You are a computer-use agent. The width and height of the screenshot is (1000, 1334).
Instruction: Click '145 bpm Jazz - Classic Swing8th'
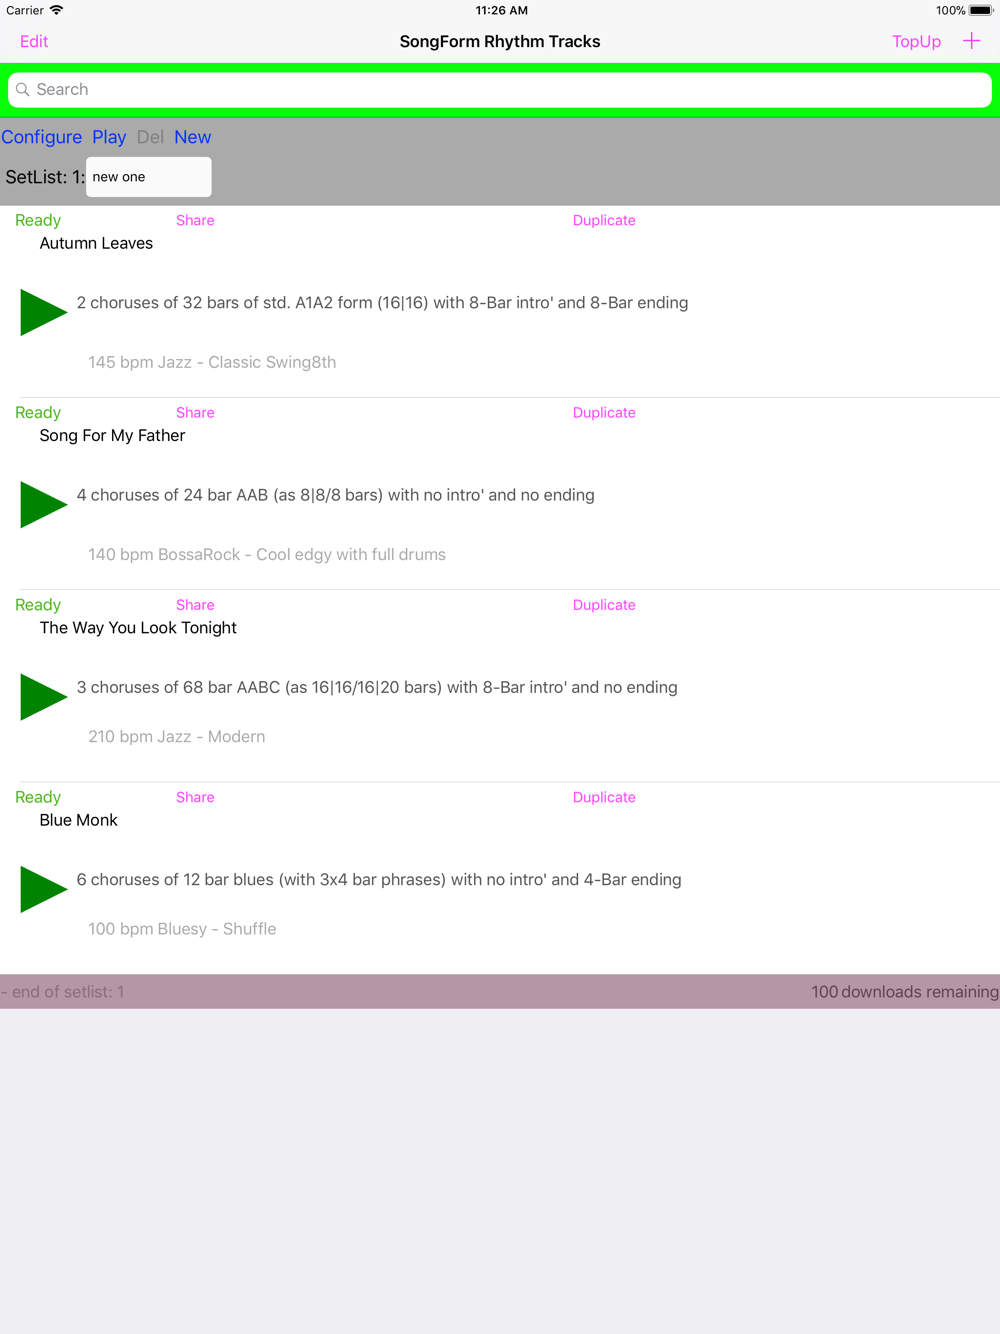pyautogui.click(x=212, y=362)
